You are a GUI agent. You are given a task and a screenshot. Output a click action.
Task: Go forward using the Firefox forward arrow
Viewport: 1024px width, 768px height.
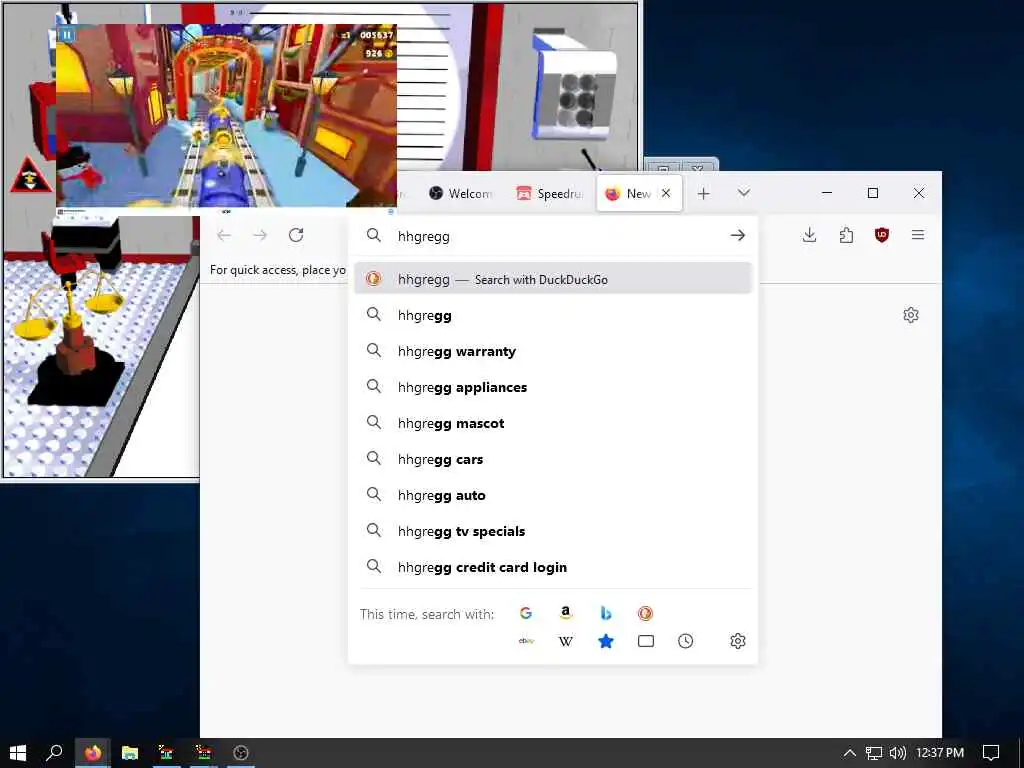(x=260, y=235)
